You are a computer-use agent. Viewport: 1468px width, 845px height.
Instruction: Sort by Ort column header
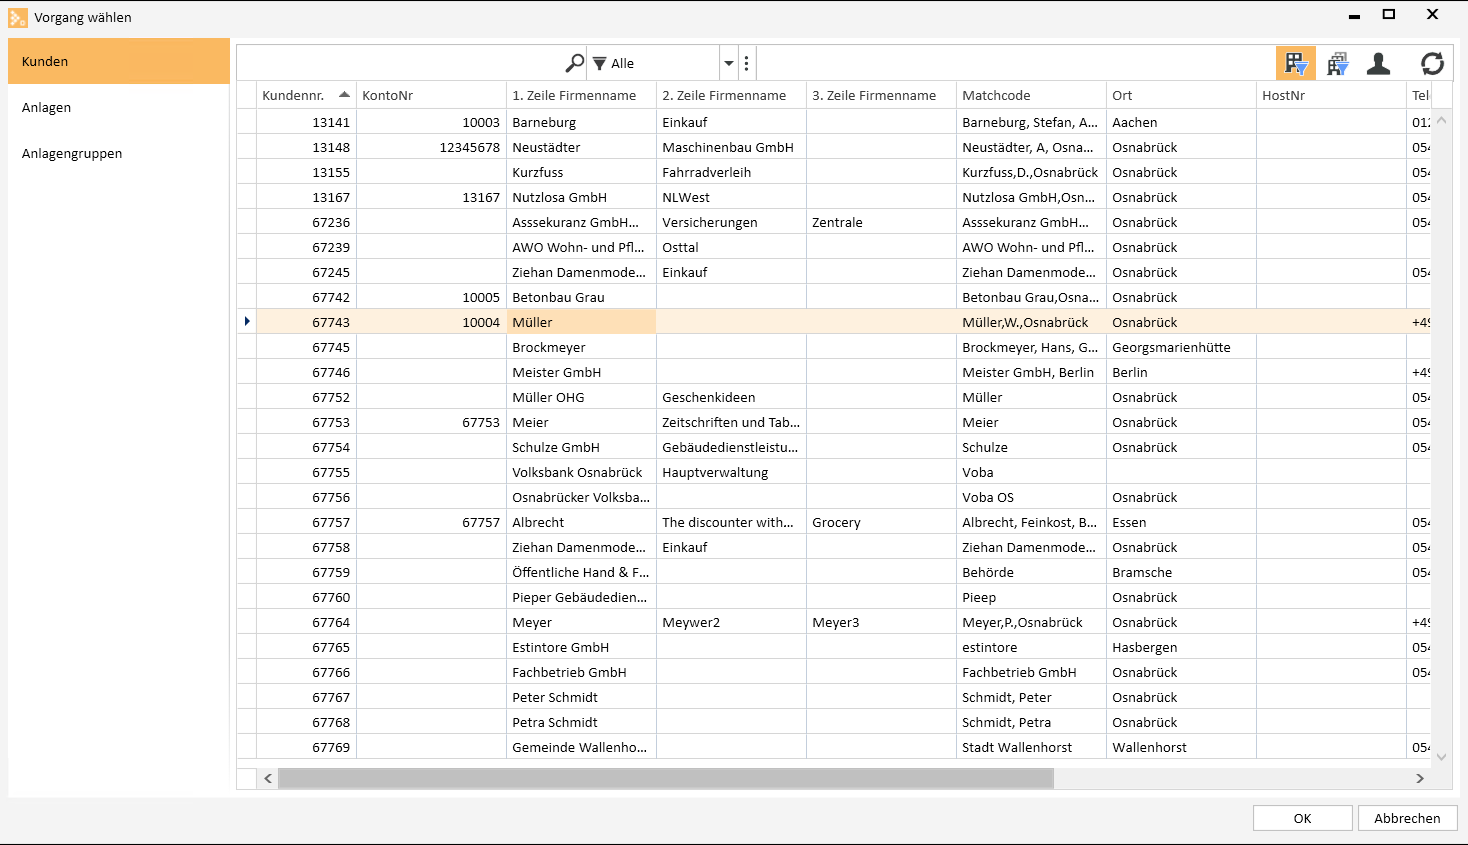click(1181, 95)
